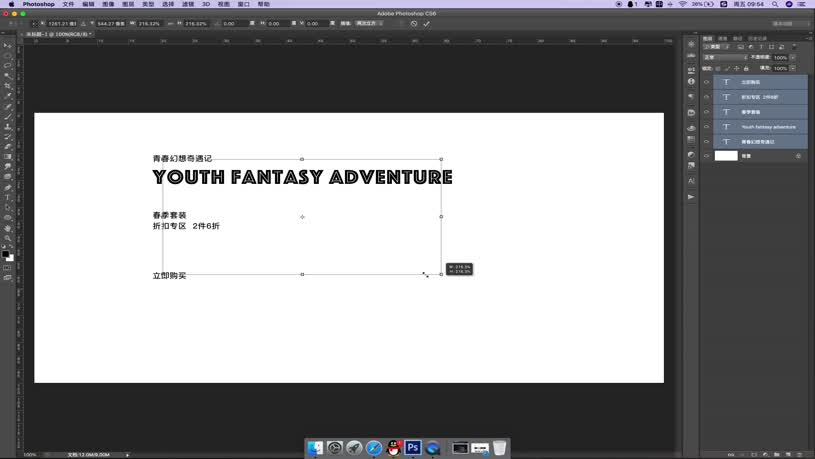The height and width of the screenshot is (459, 815).
Task: Open the status bar info arrow
Action: click(127, 455)
